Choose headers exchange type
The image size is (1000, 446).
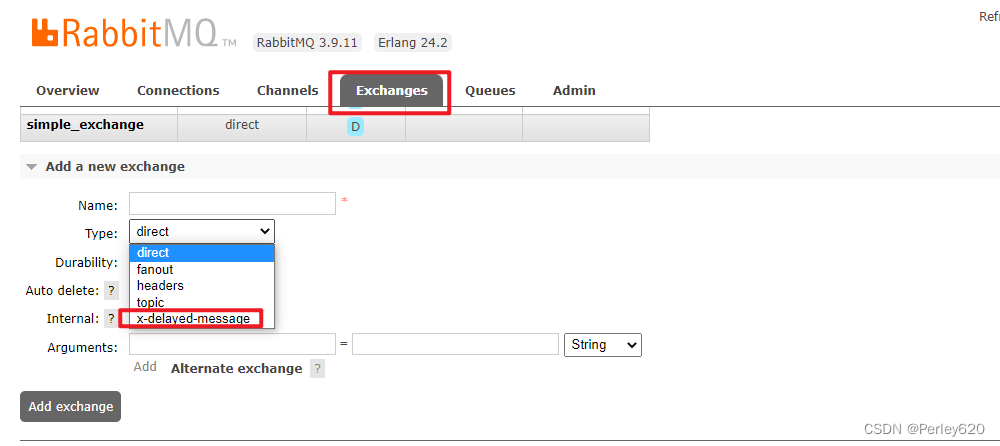click(202, 286)
